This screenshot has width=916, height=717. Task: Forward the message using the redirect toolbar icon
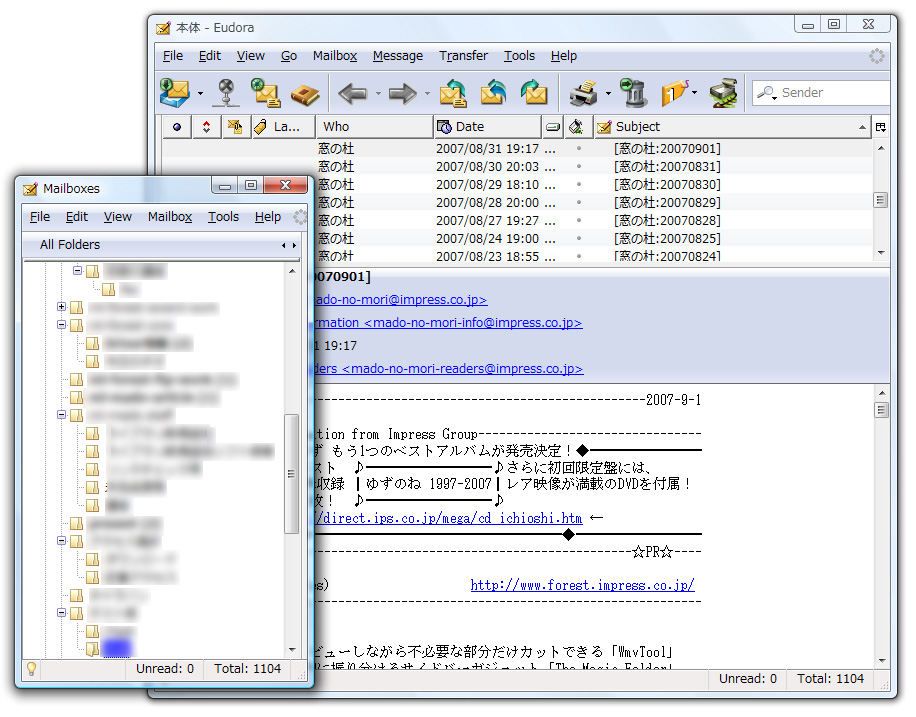(533, 92)
